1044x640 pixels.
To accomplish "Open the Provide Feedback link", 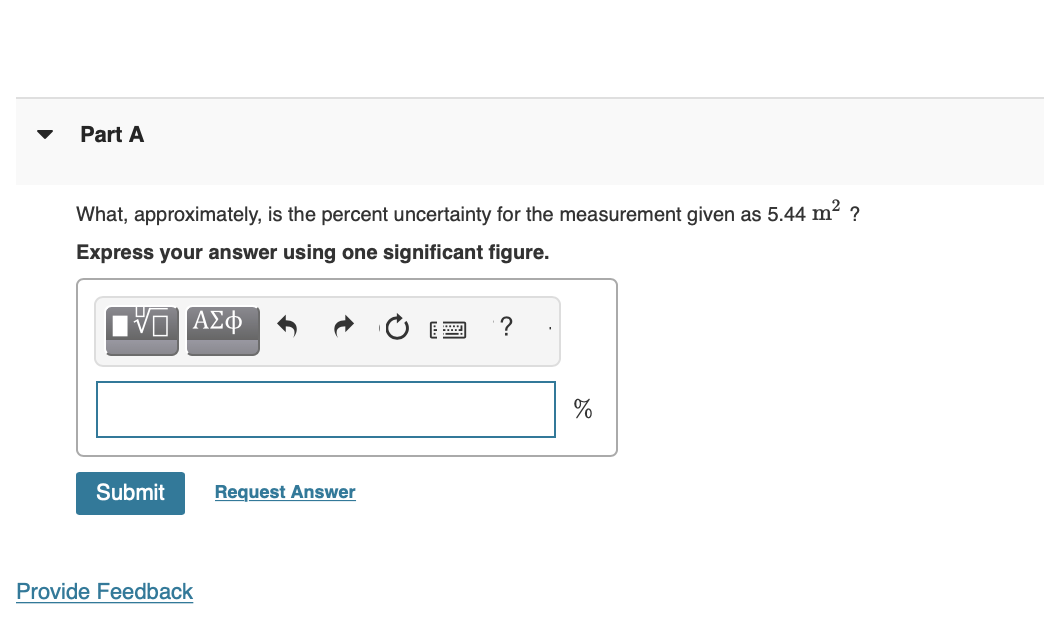I will [x=105, y=591].
